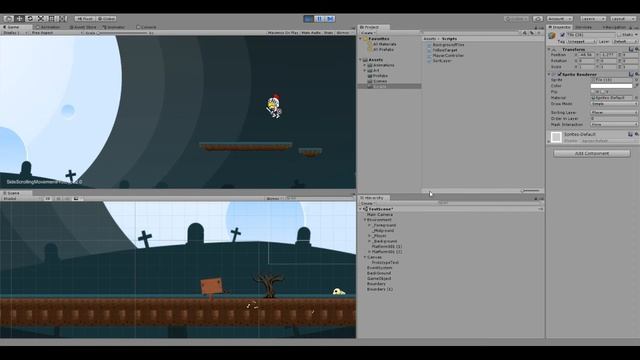Click the Collab button
640x360 pixels.
(x=517, y=19)
